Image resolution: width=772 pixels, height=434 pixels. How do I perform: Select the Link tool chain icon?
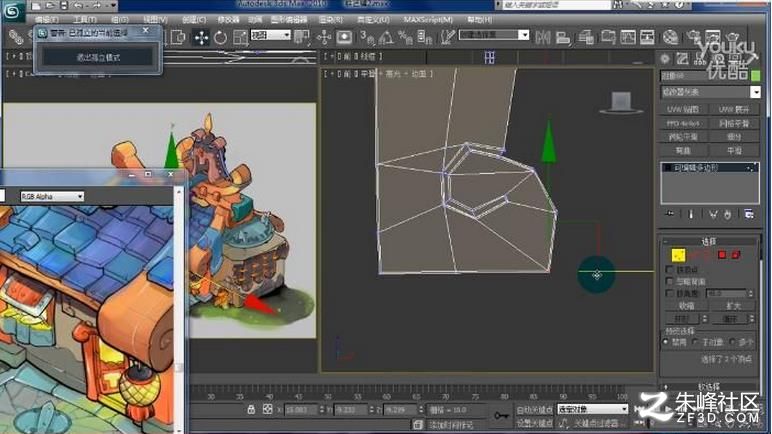click(x=16, y=37)
